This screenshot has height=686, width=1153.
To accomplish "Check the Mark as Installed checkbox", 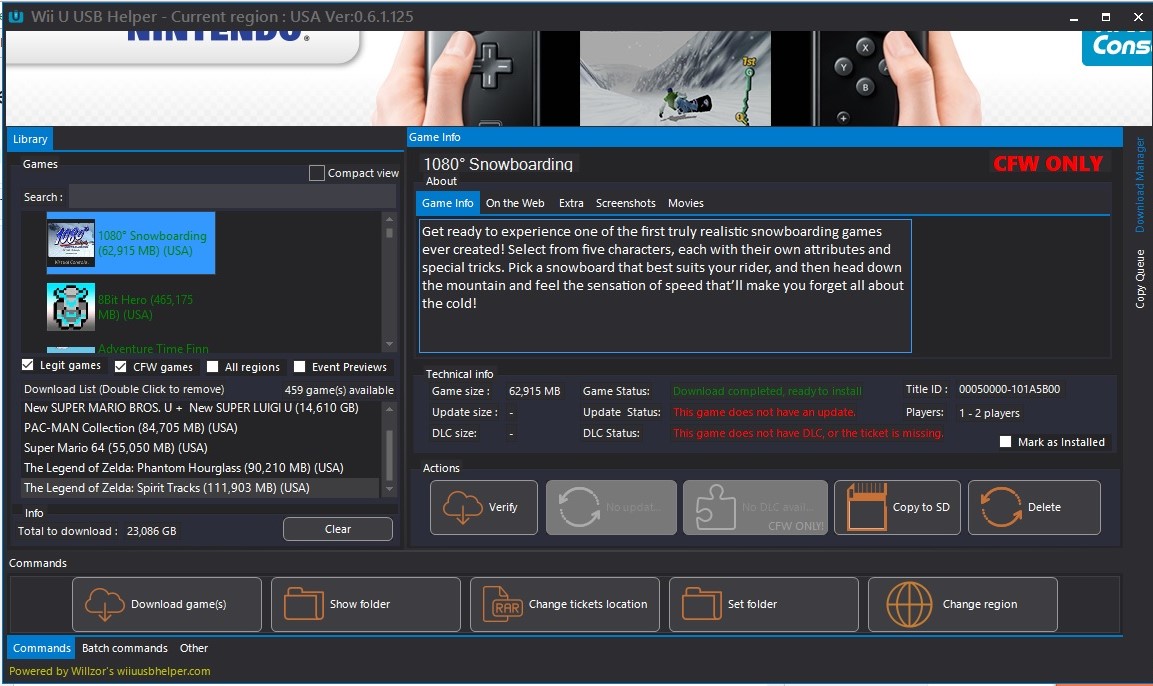I will click(x=1005, y=442).
